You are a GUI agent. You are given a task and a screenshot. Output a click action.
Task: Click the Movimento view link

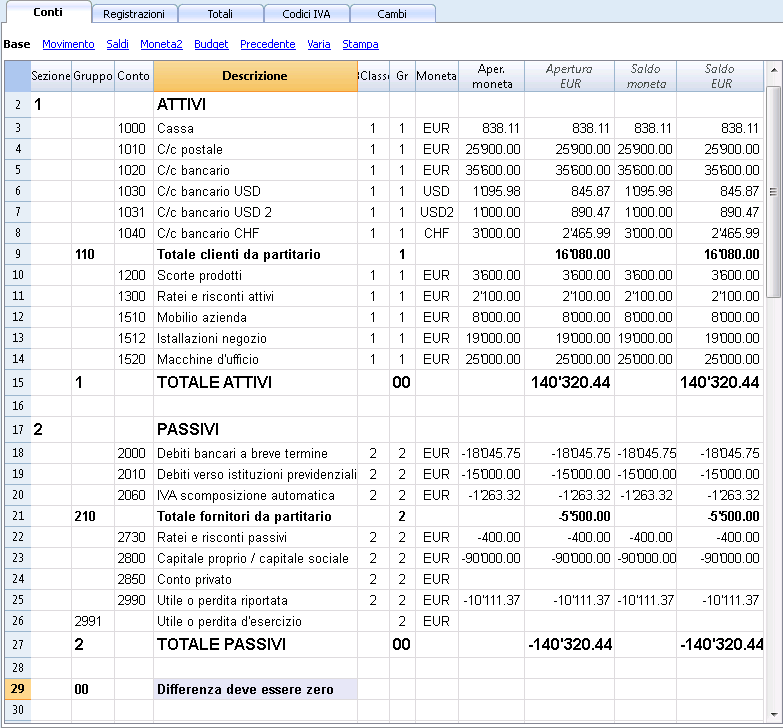point(68,44)
